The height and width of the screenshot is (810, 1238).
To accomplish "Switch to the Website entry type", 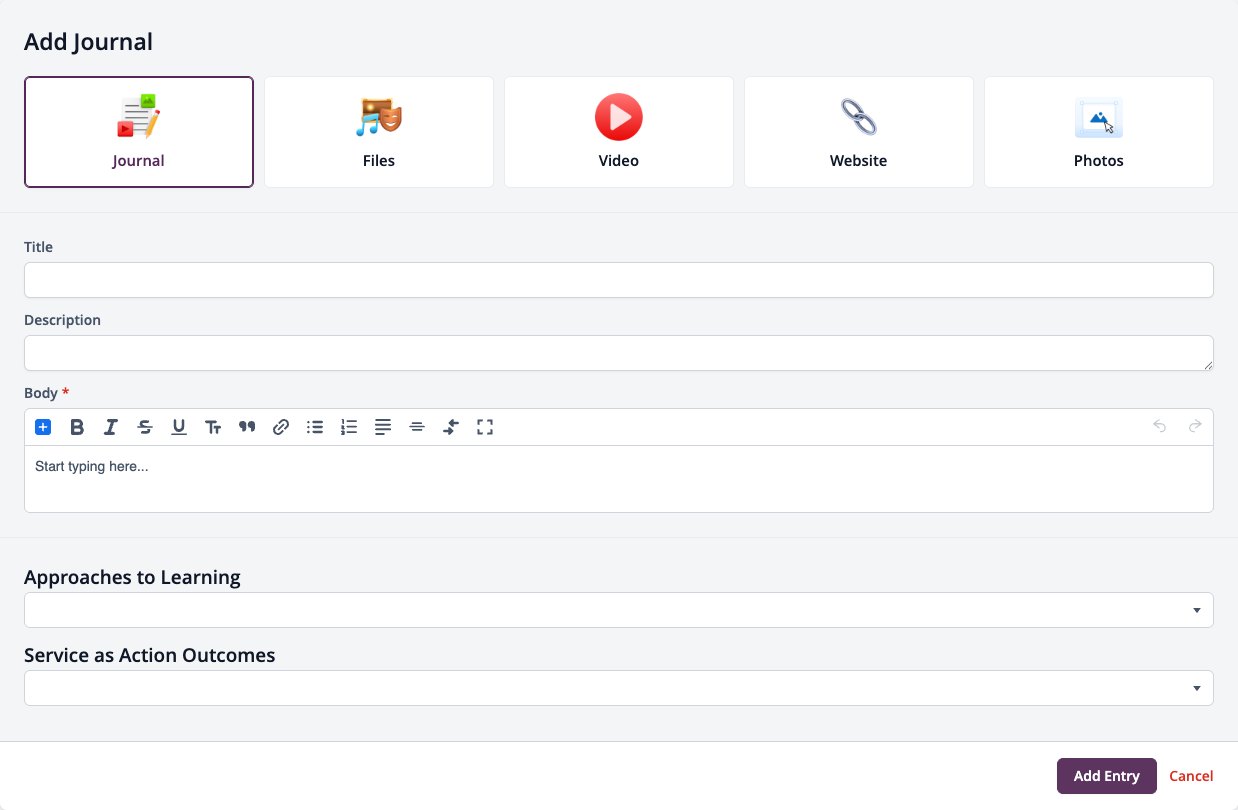I will pyautogui.click(x=859, y=132).
